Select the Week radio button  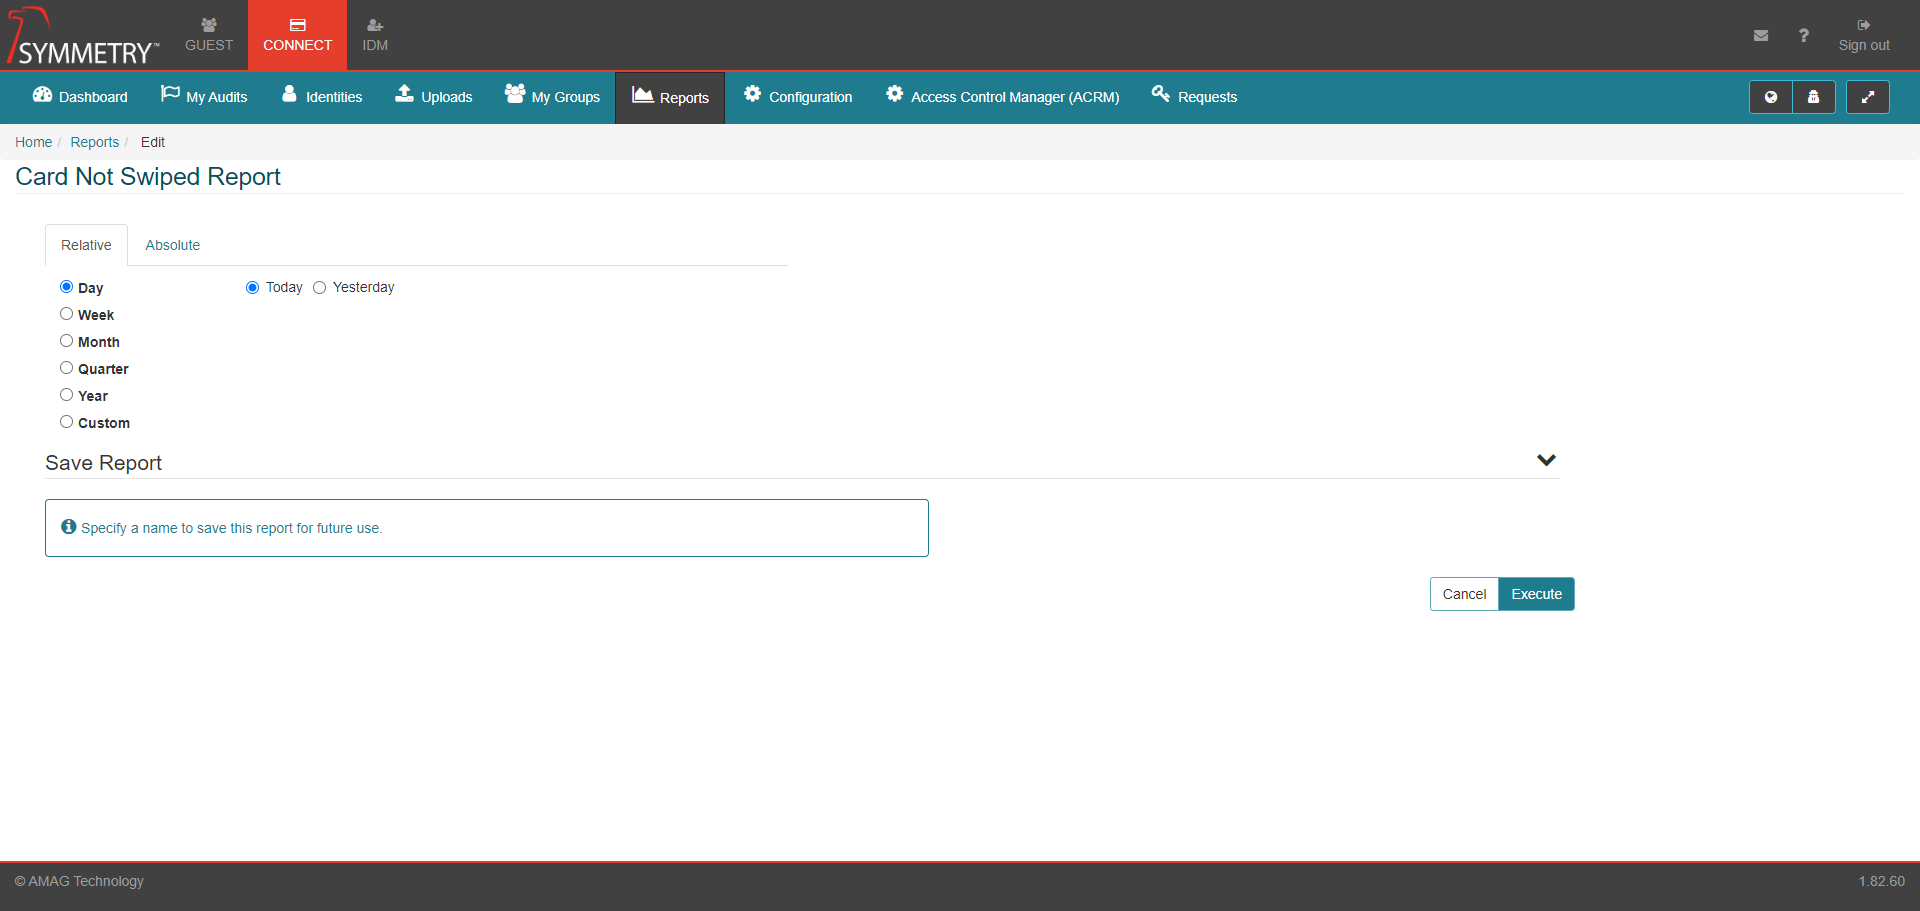point(66,314)
